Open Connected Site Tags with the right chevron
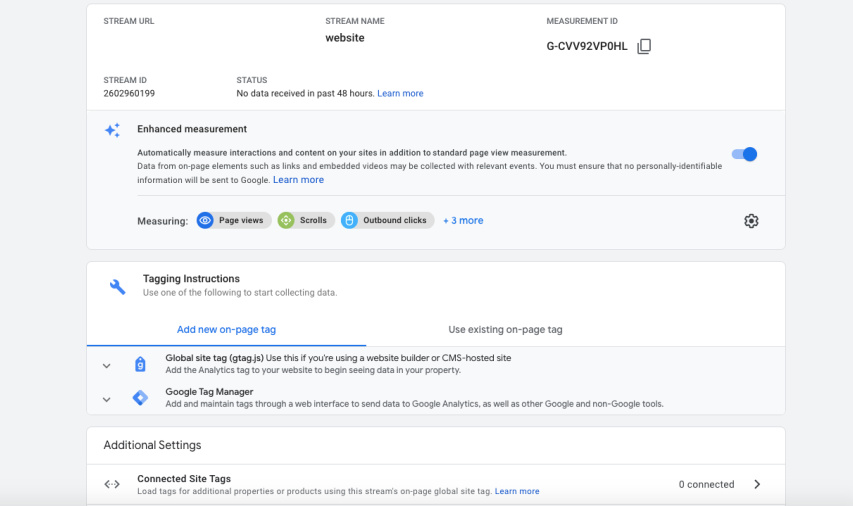Screen dimensions: 853x506 757,485
